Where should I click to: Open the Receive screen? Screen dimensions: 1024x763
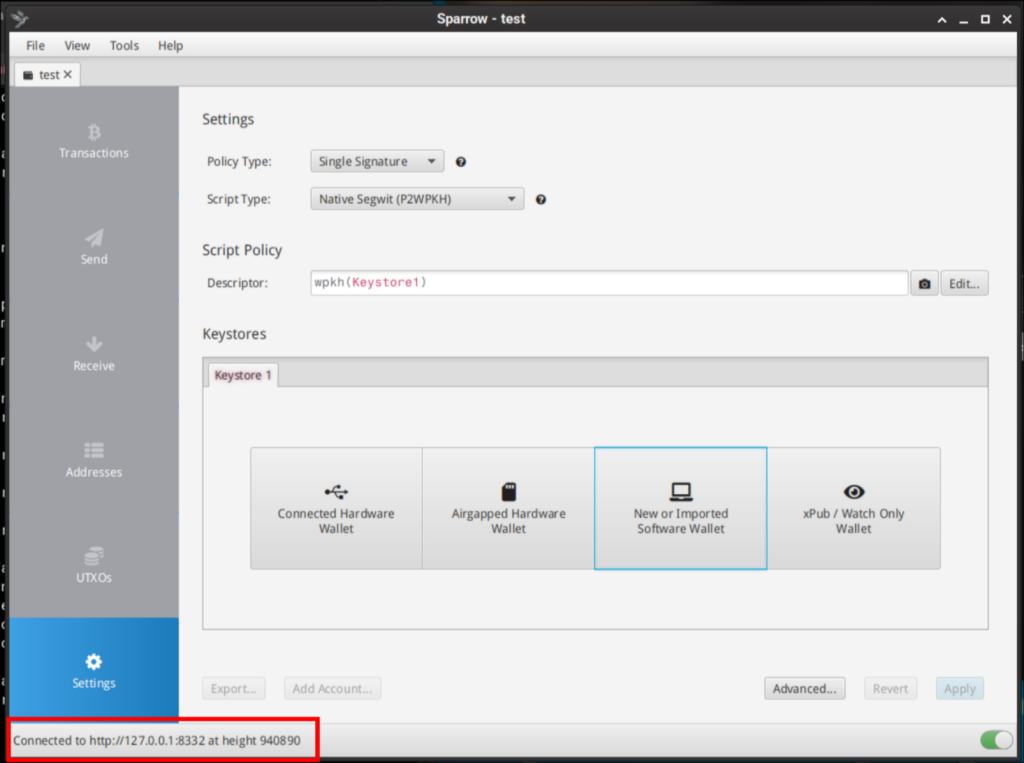(93, 352)
